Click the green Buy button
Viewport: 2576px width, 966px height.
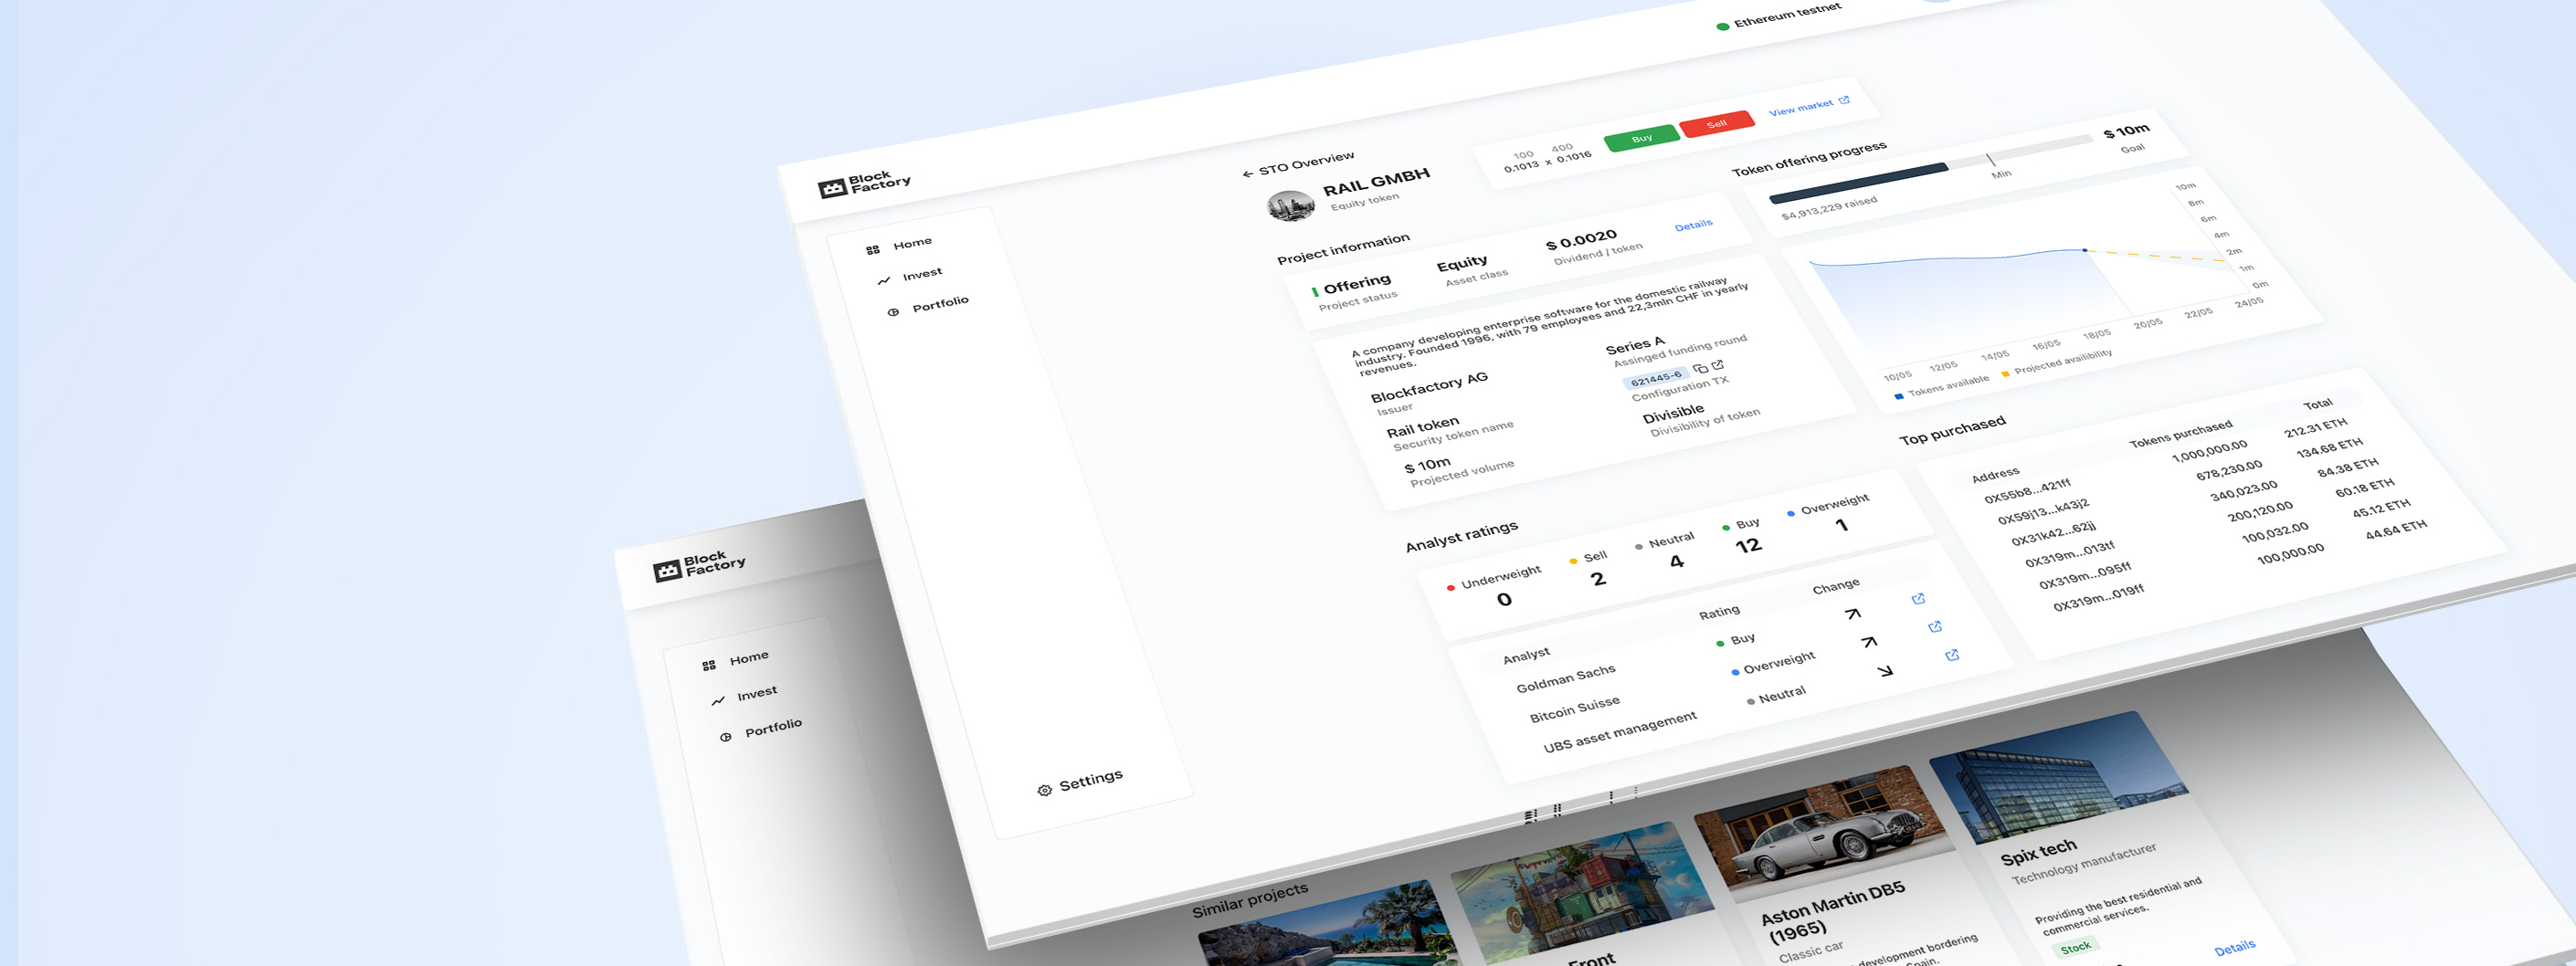pos(1641,138)
